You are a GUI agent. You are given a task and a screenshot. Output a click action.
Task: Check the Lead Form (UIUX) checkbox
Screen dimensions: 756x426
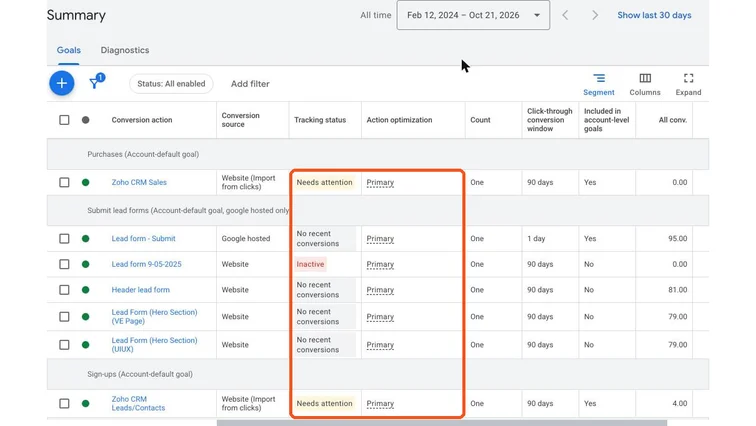pos(64,345)
